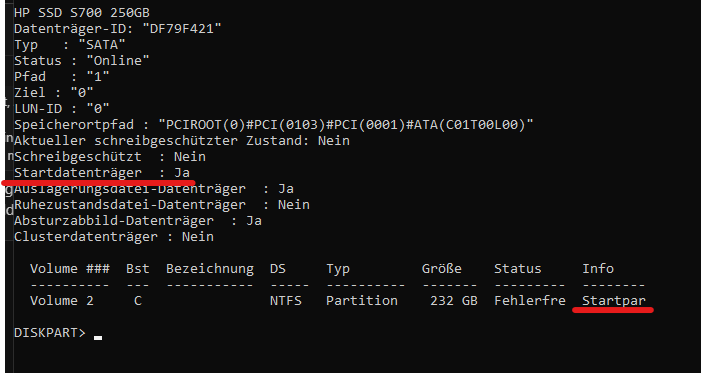Screen dimensions: 701x373
Task: Click the underlined Startdatenträger Ja line
Action: [x=102, y=173]
